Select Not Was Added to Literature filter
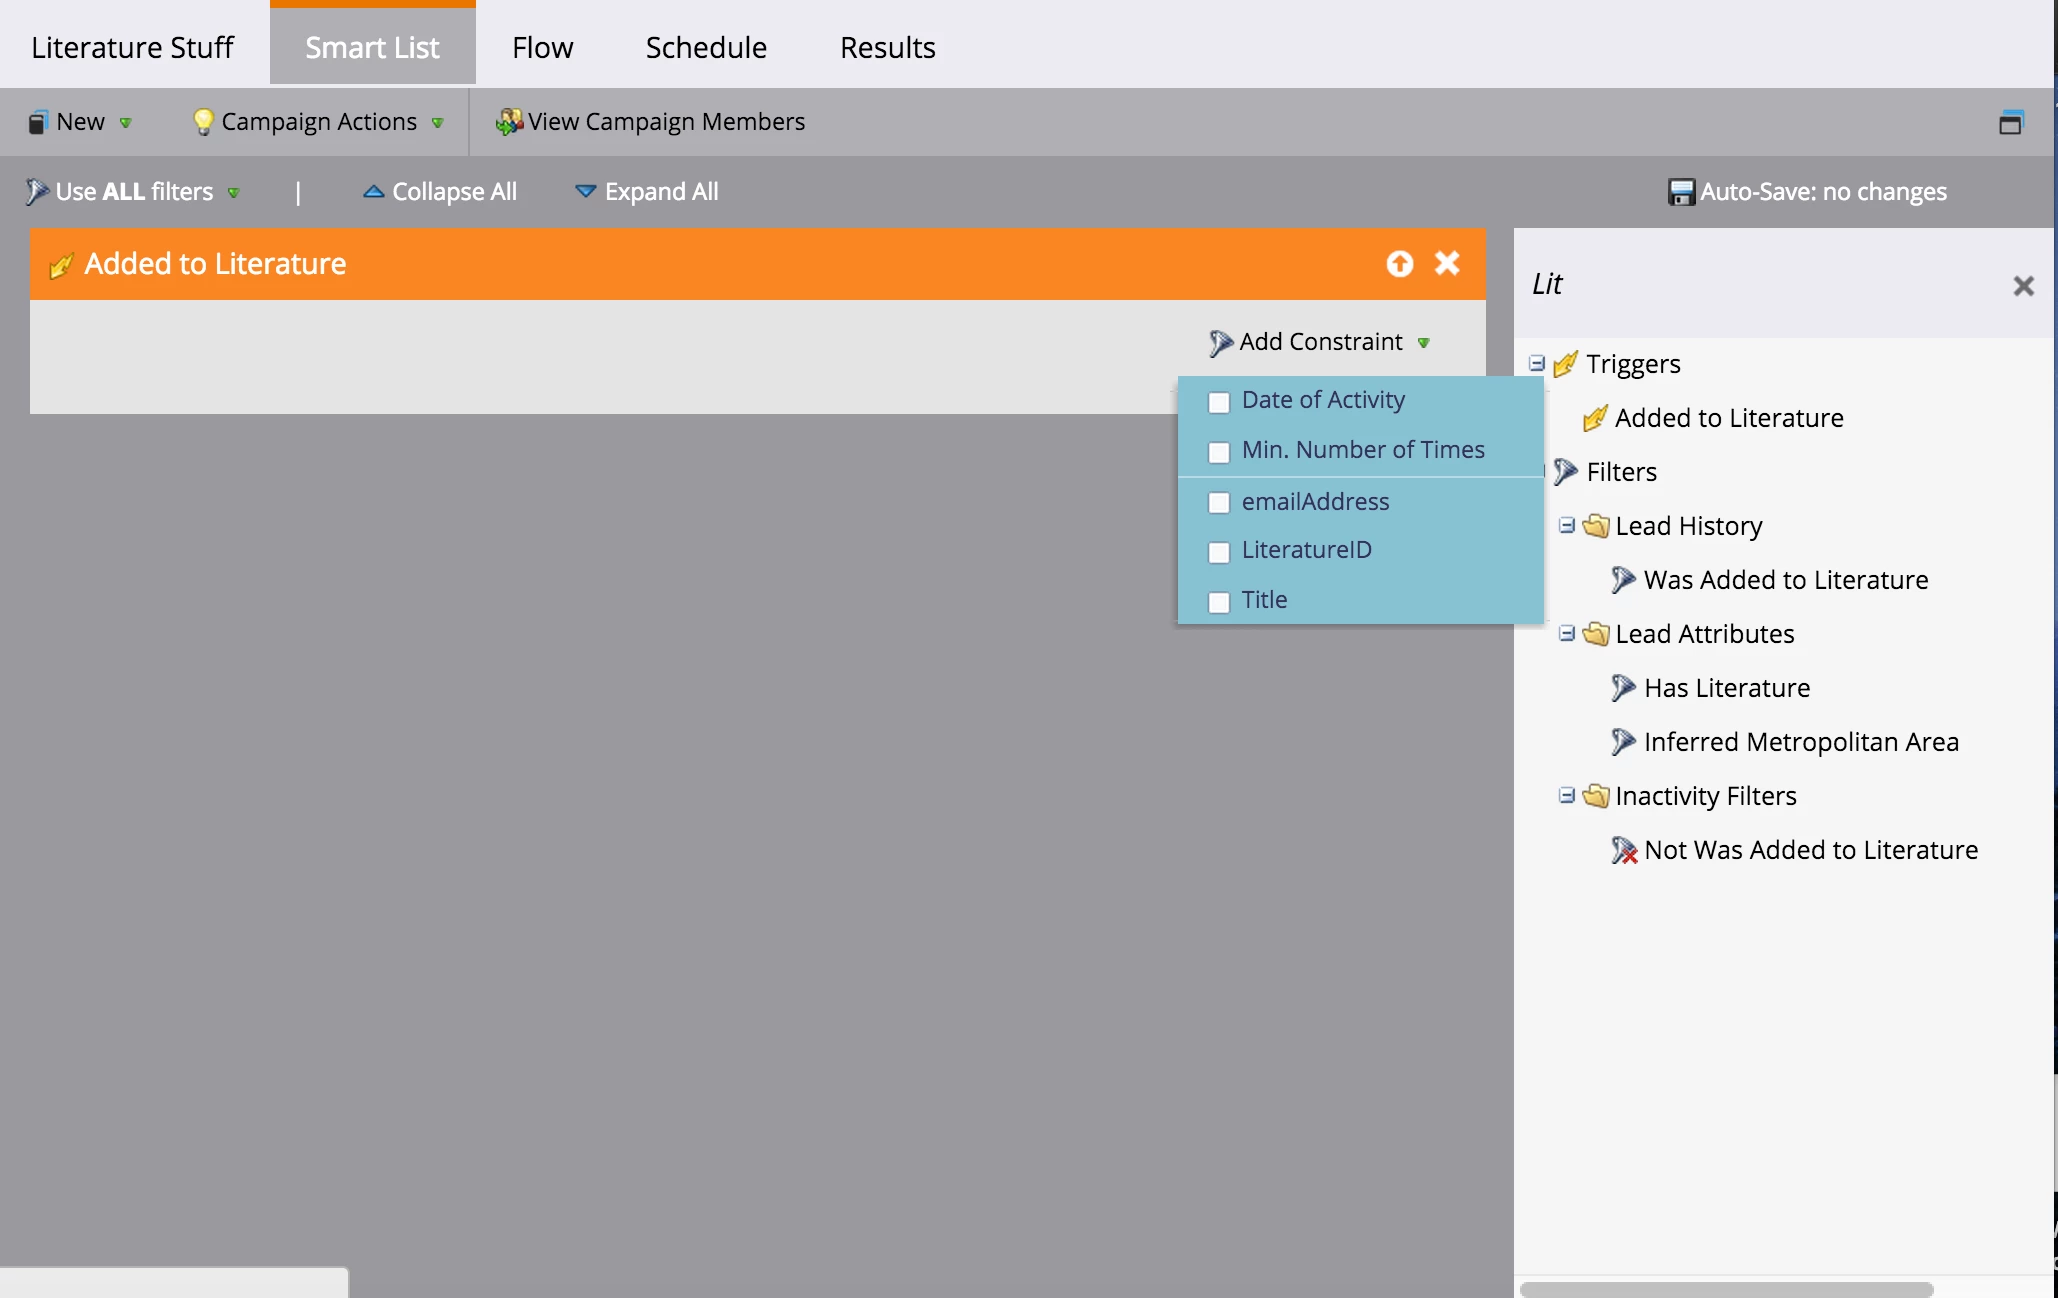Viewport: 2058px width, 1298px height. (x=1810, y=850)
